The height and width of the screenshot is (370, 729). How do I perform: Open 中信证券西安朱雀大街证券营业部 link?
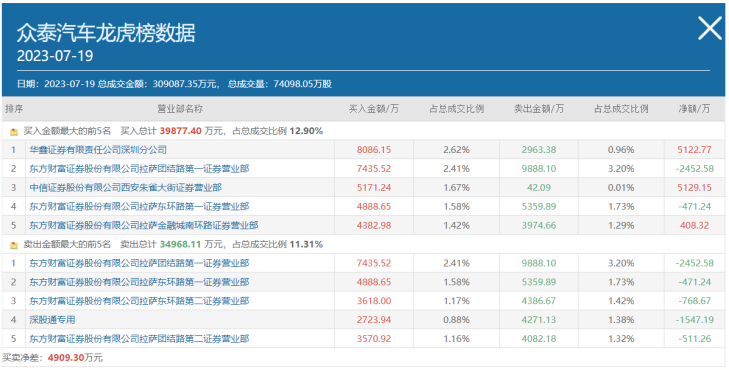point(126,188)
